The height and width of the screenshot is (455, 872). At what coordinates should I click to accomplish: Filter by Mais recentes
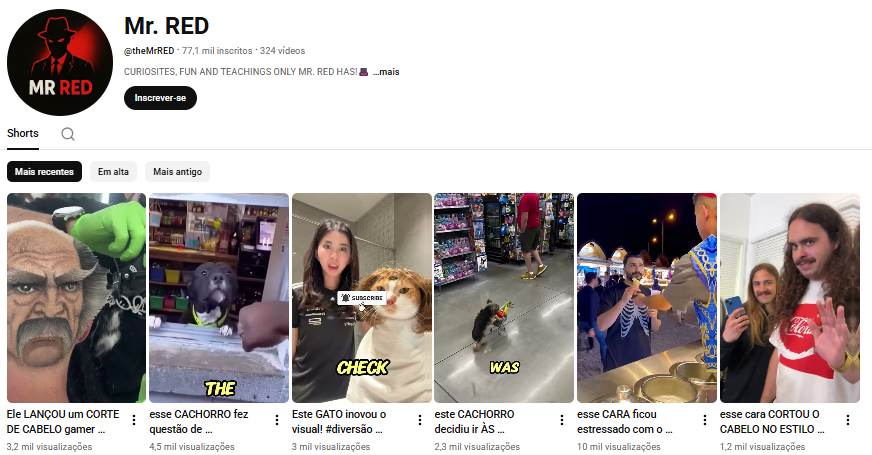click(44, 172)
